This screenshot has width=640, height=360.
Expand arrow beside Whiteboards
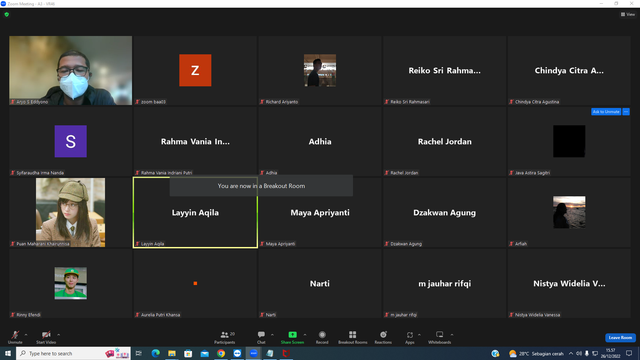coord(452,335)
